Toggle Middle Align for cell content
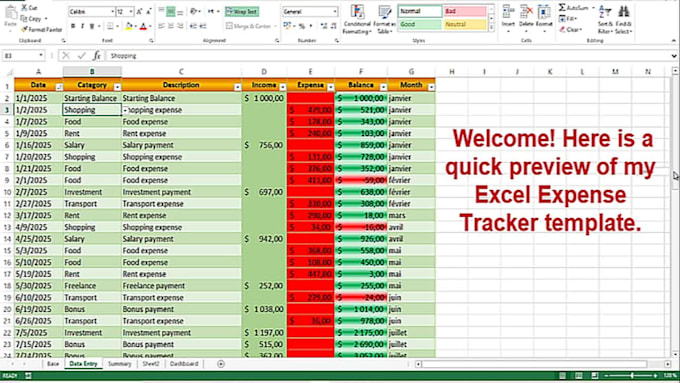Screen dimensions: 680x383 pyautogui.click(x=170, y=12)
